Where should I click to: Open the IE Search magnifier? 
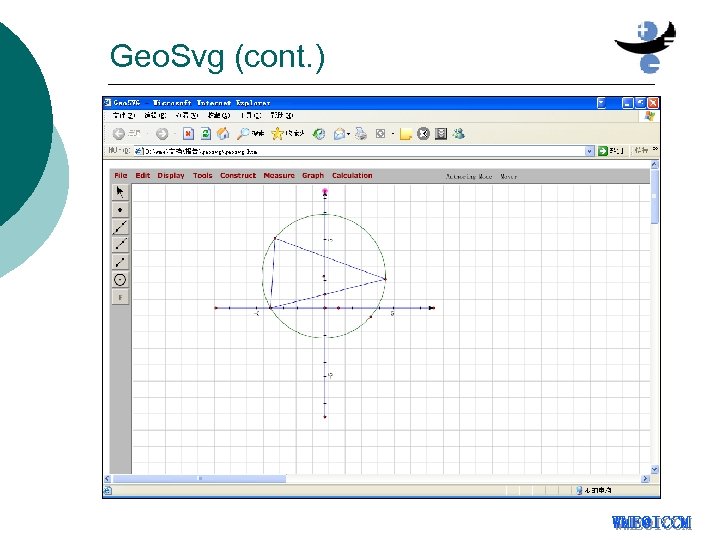[x=243, y=134]
